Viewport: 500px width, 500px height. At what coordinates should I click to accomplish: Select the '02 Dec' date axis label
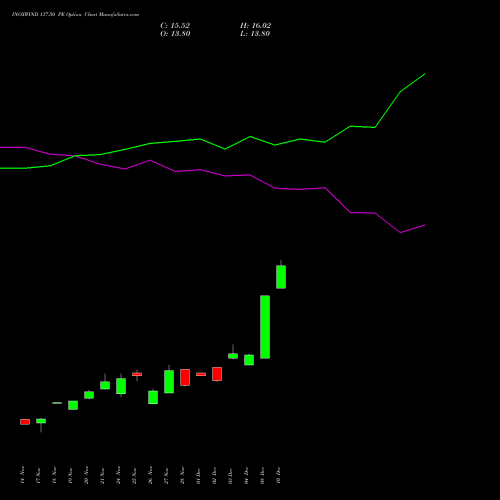214,475
